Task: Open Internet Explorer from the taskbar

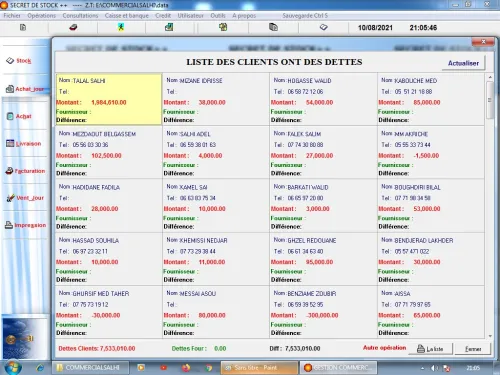Action: (x=40, y=368)
